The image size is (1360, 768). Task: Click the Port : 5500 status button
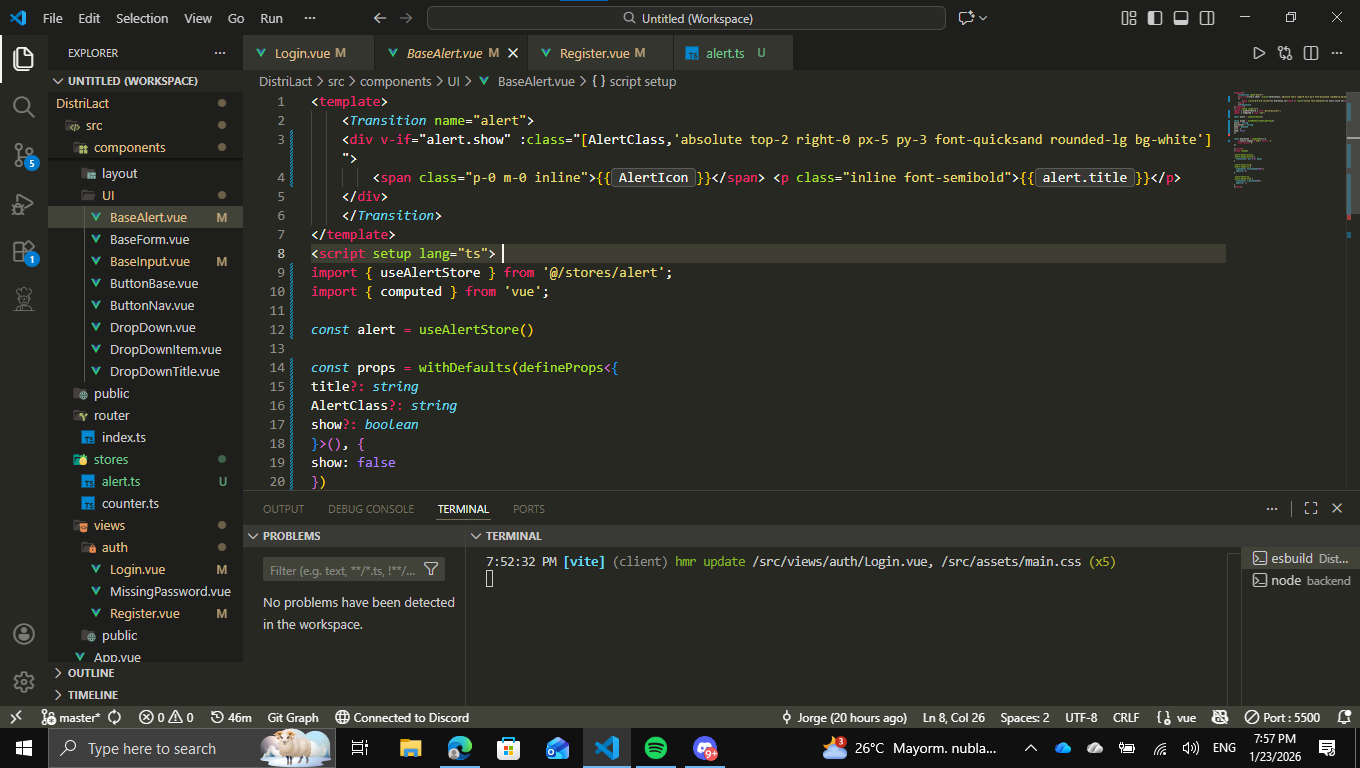[1281, 717]
